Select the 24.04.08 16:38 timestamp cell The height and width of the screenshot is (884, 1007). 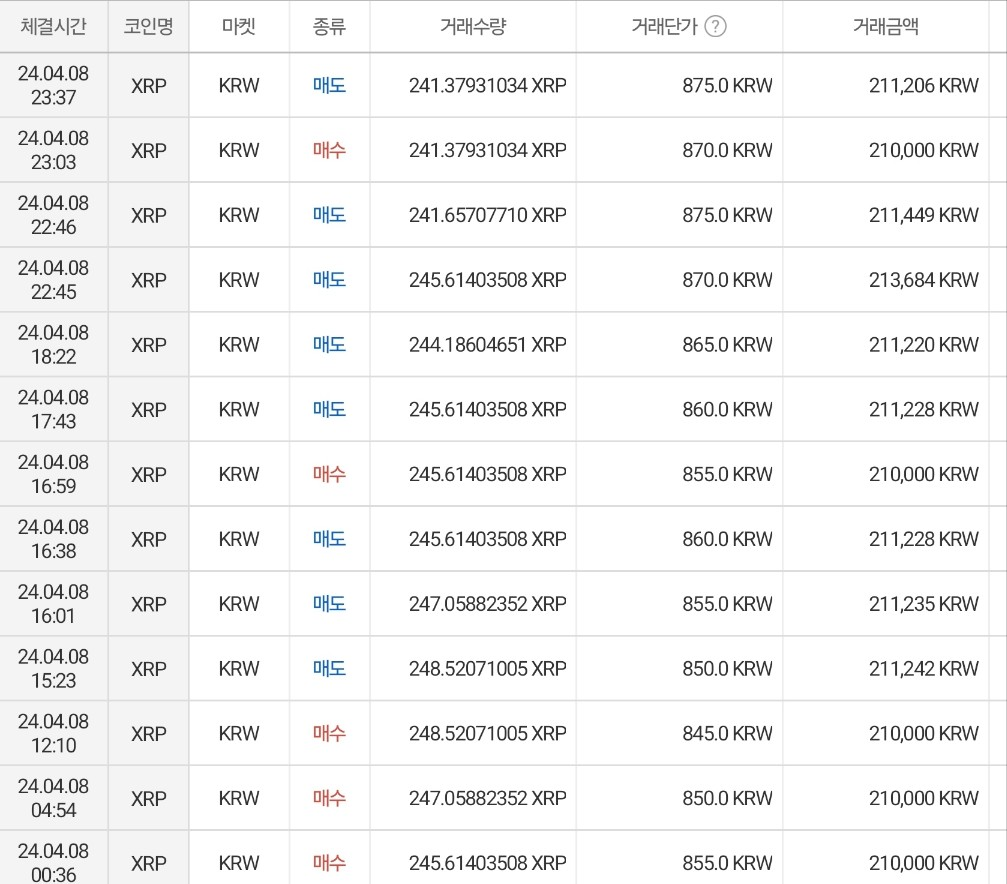[x=53, y=539]
